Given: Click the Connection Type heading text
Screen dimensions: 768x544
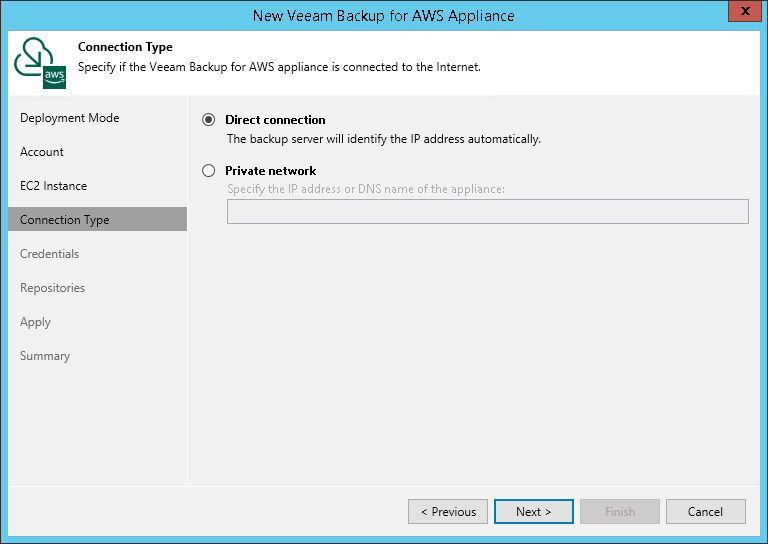Looking at the screenshot, I should (125, 47).
